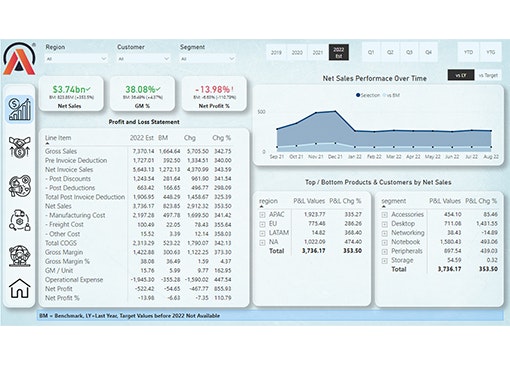
Task: Select the Gross Margin % line item
Action: tap(67, 261)
